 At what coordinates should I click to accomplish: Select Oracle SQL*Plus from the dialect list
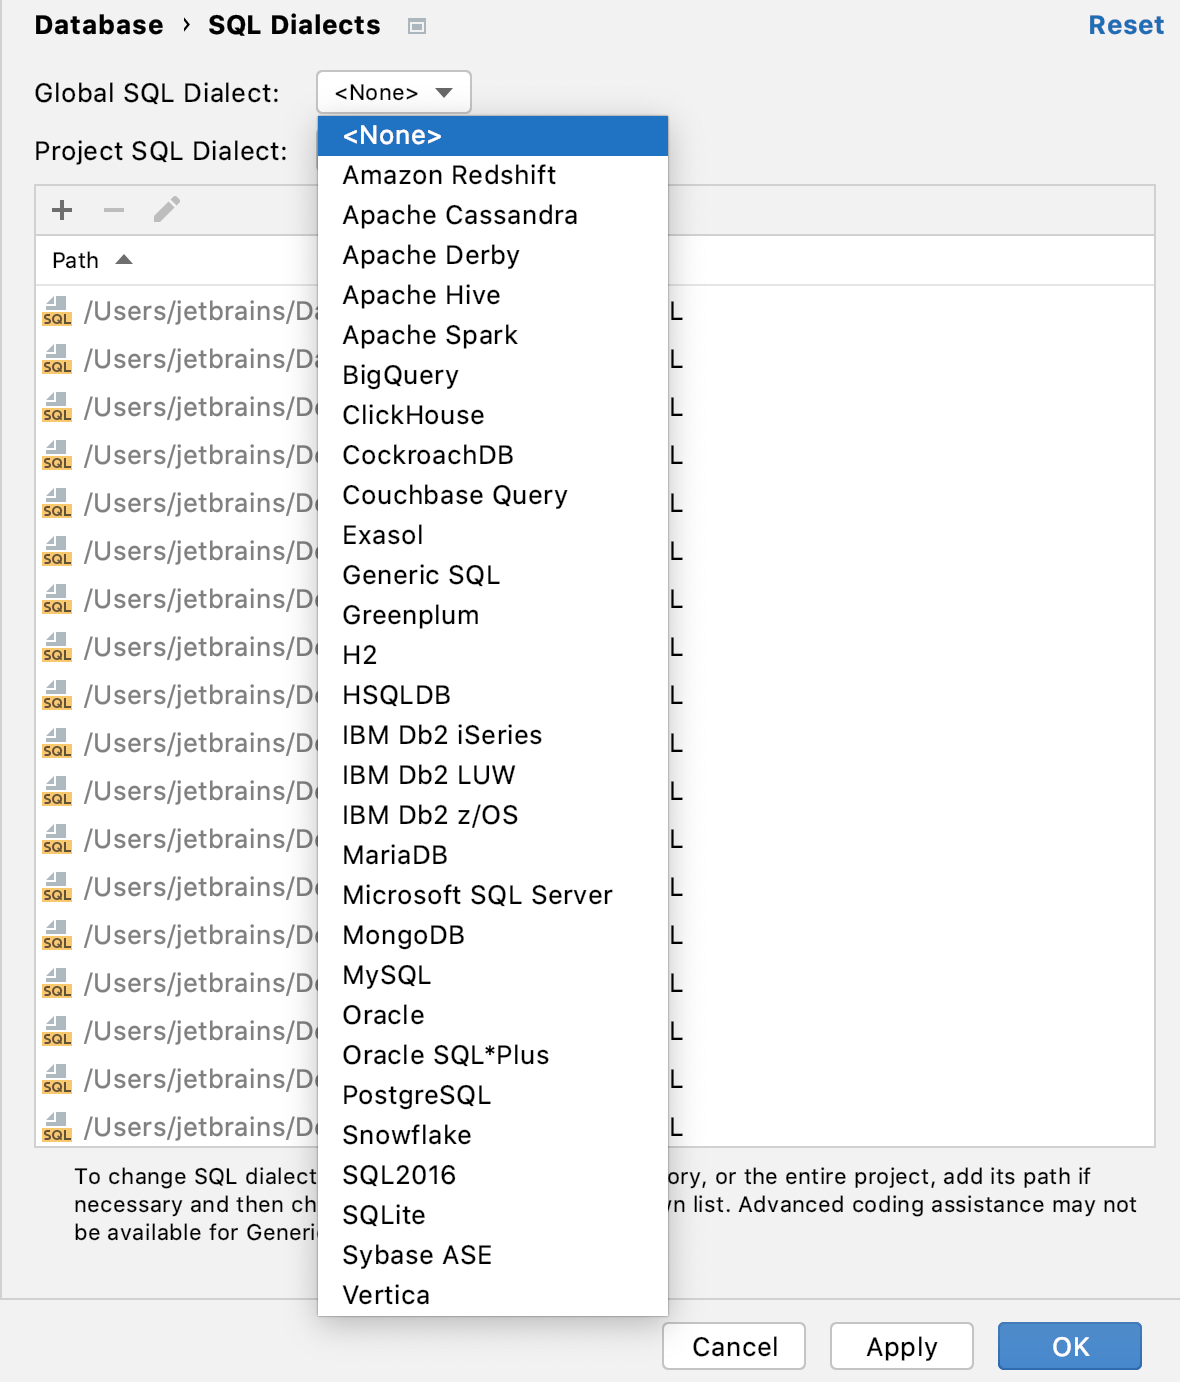click(x=445, y=1055)
